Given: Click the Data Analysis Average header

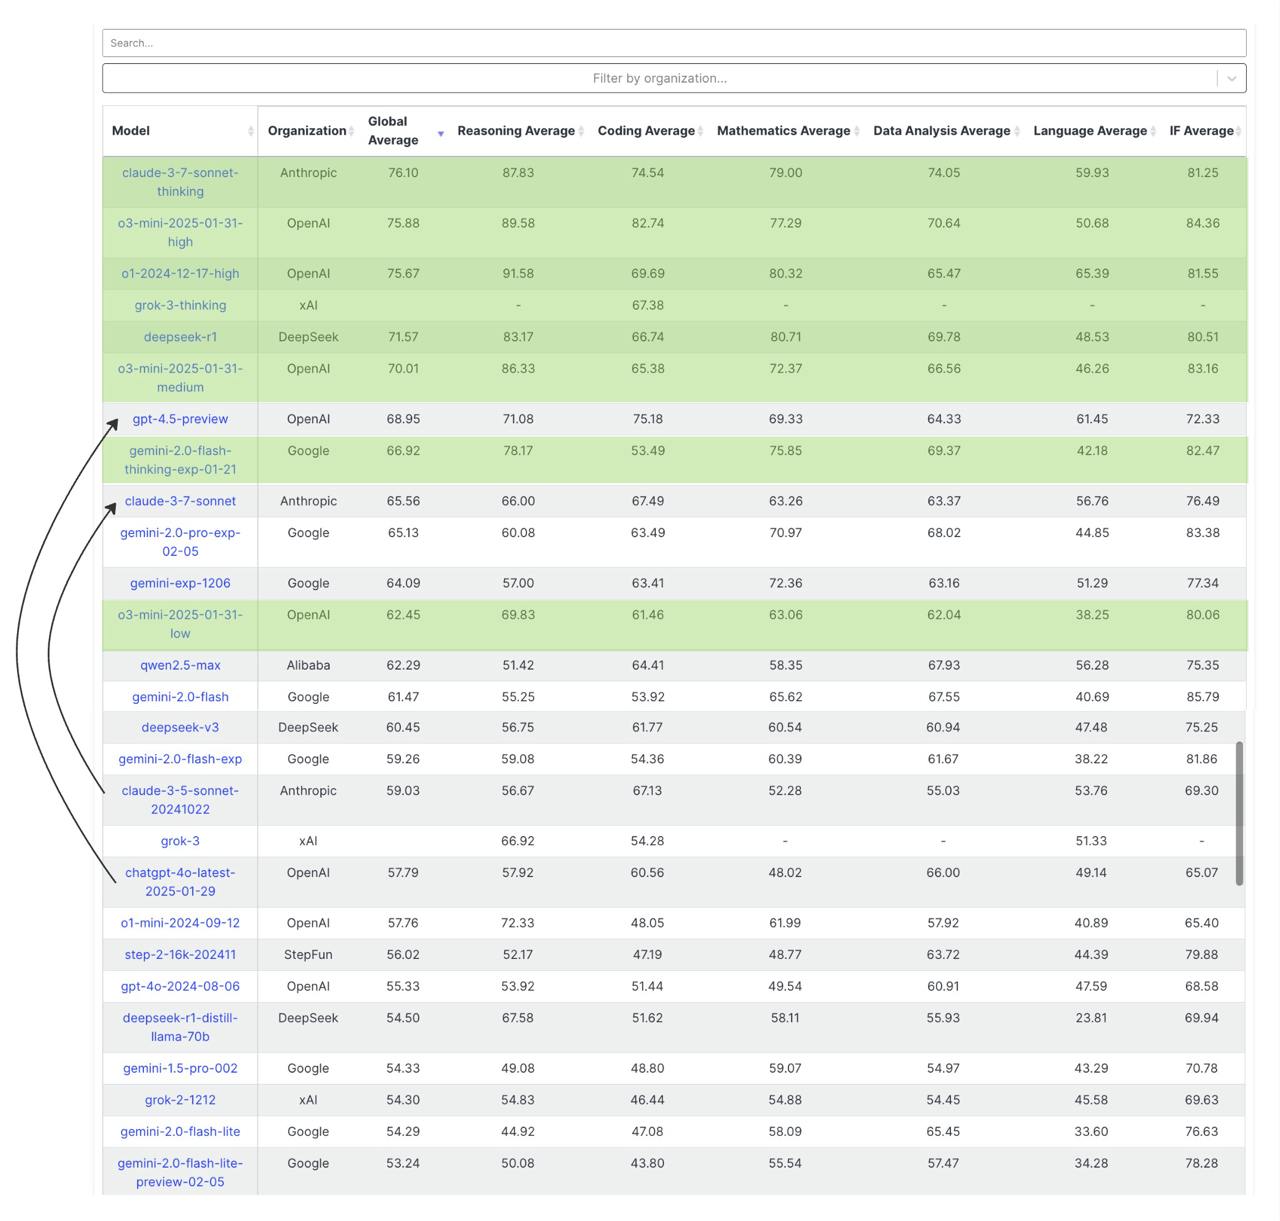Looking at the screenshot, I should 941,131.
